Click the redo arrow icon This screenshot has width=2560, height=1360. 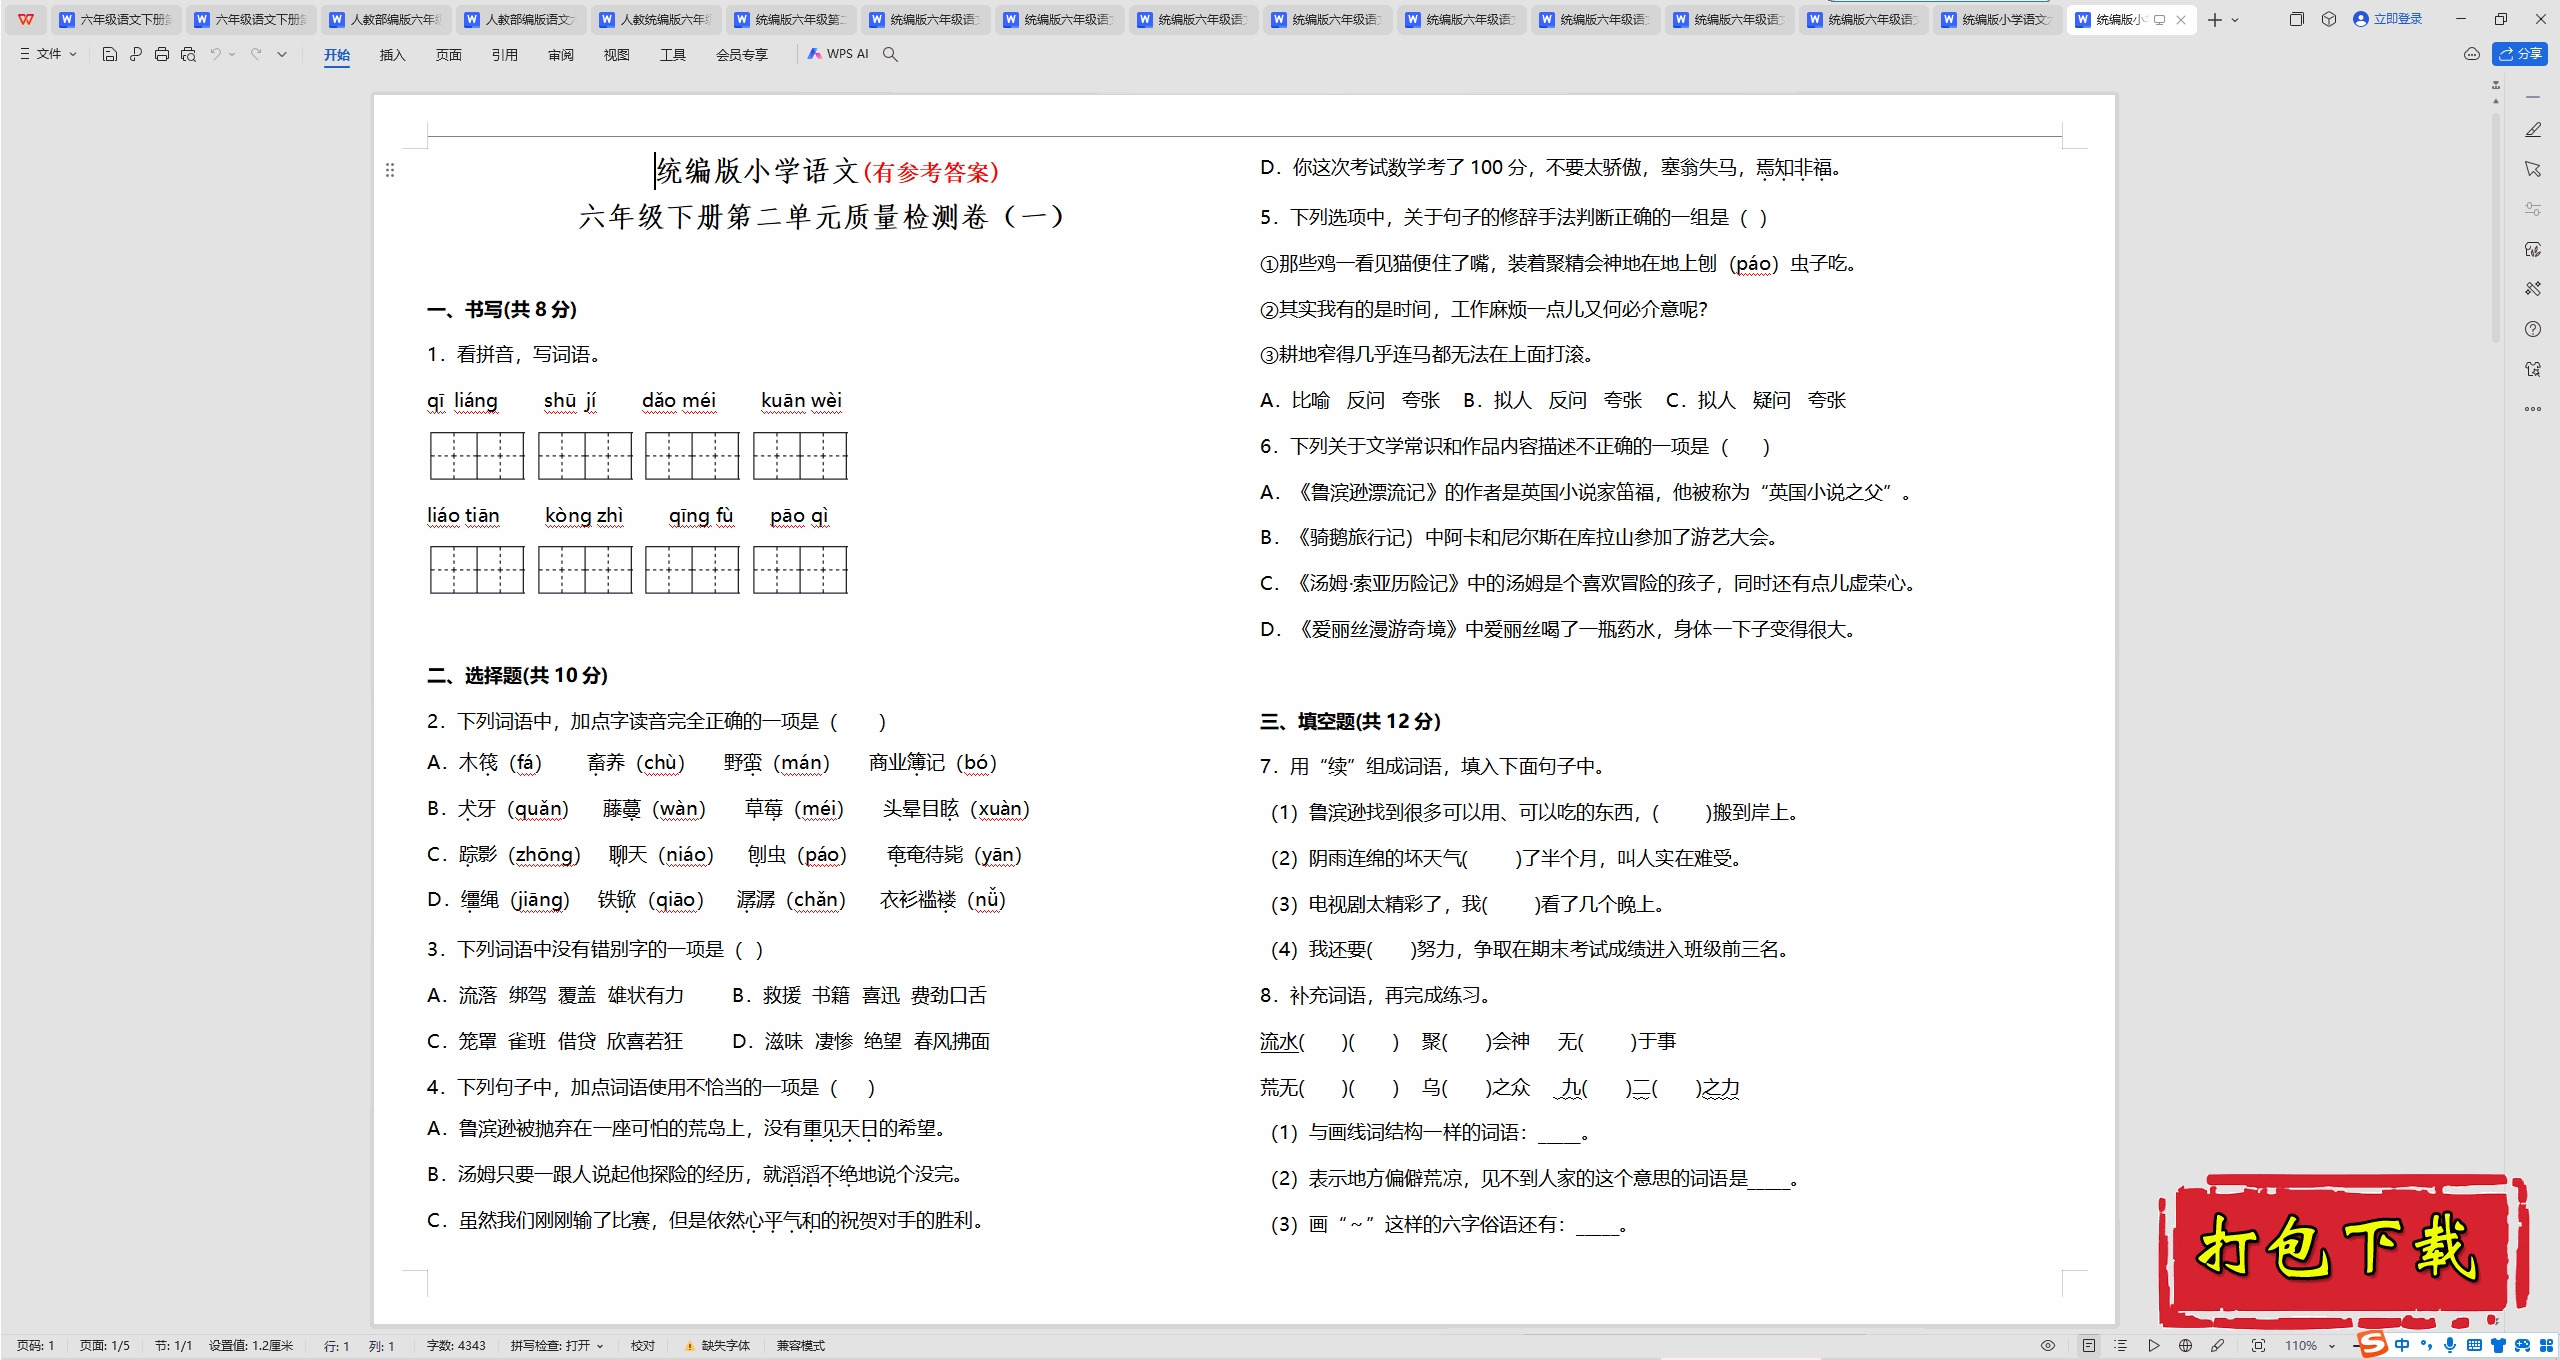[256, 54]
